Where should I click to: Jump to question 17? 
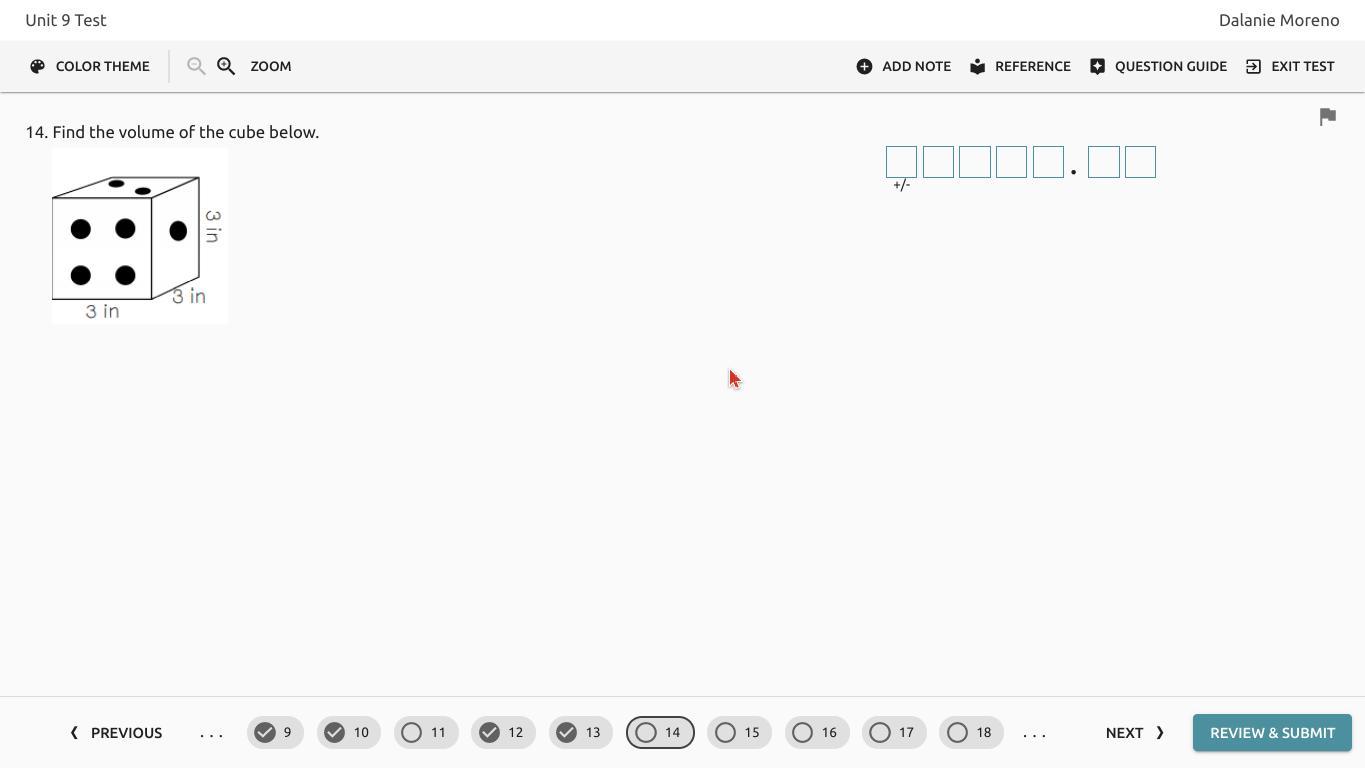894,733
